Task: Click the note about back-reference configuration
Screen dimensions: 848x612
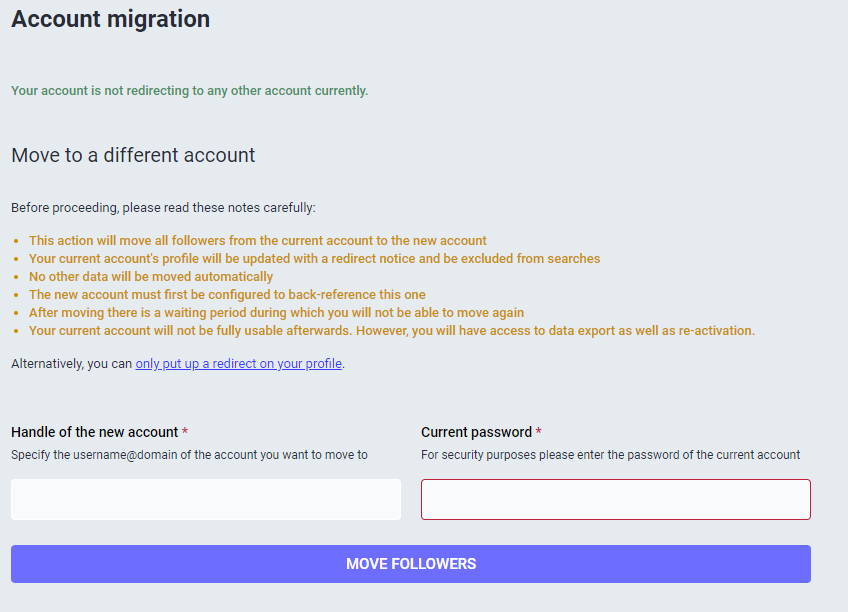Action: click(x=227, y=294)
